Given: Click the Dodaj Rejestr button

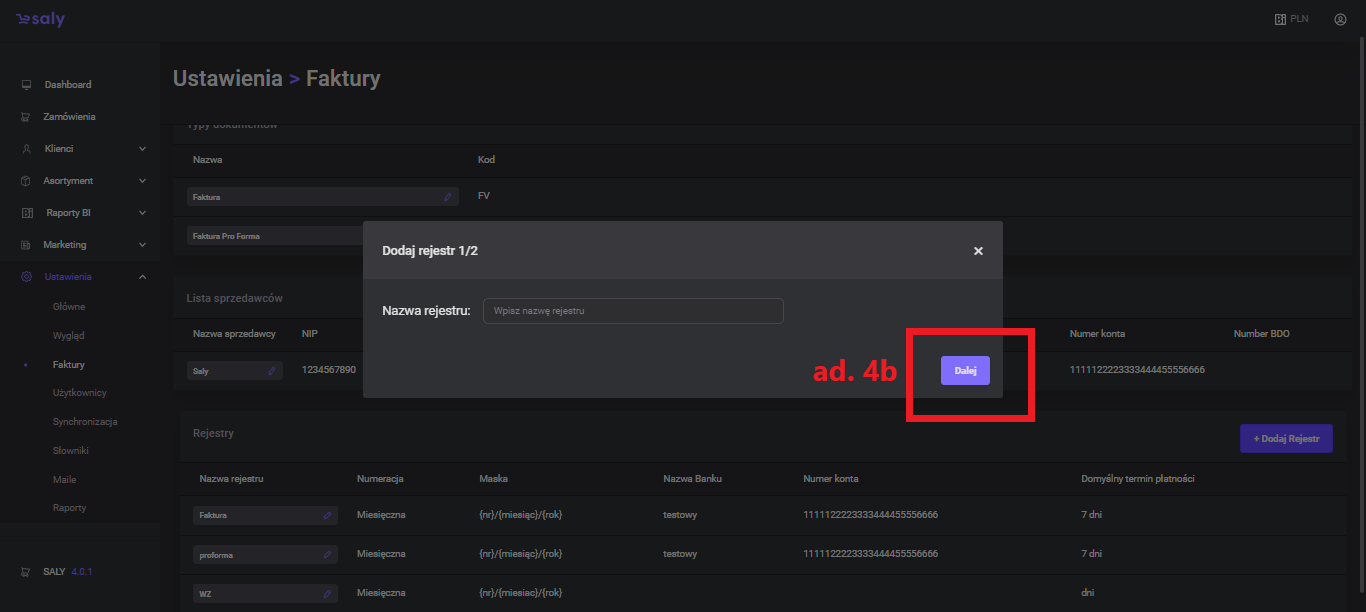Looking at the screenshot, I should coord(1286,438).
